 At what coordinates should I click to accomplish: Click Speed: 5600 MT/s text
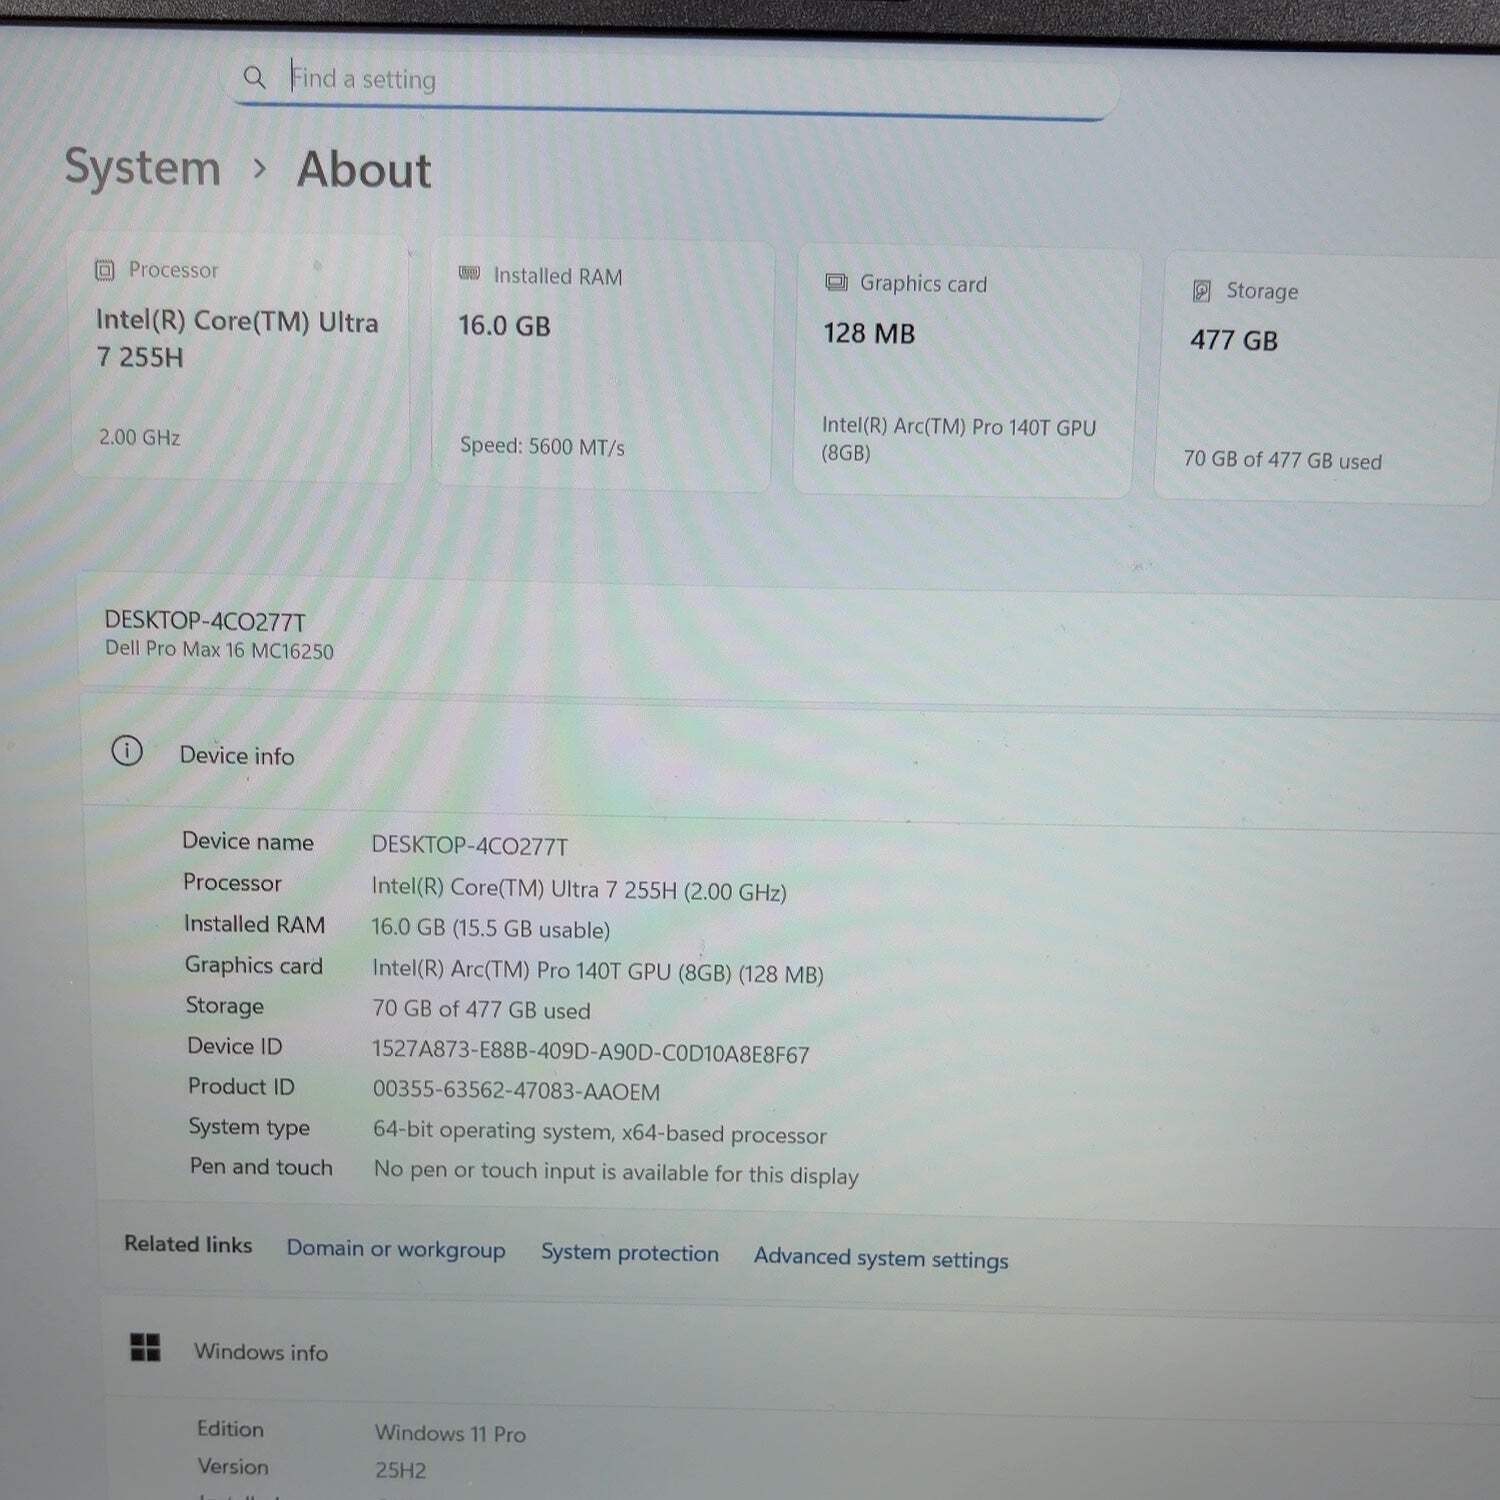pos(542,446)
